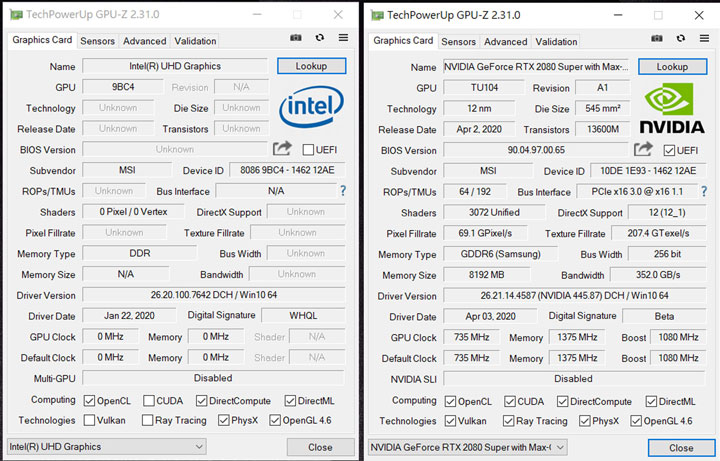This screenshot has width=720, height=461.
Task: Click Shaders value 3072 Unified
Action: 494,213
